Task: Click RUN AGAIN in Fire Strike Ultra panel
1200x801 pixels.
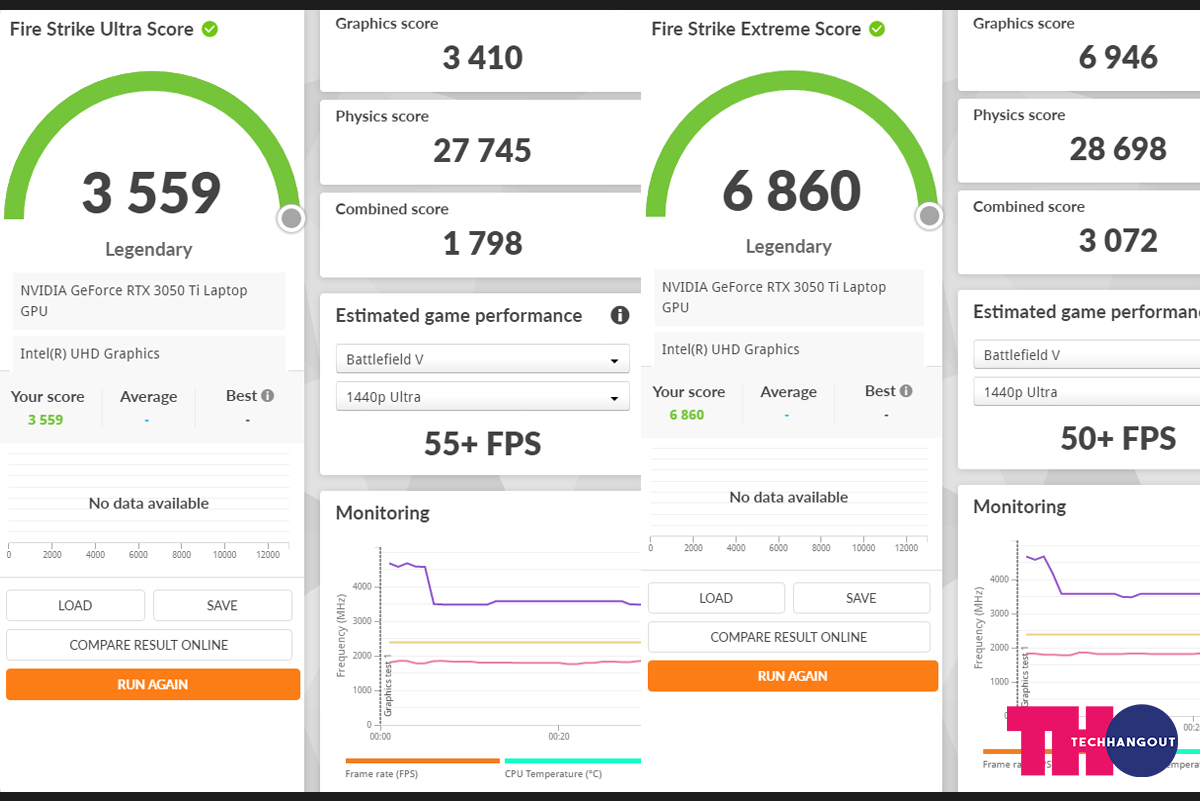Action: (153, 685)
